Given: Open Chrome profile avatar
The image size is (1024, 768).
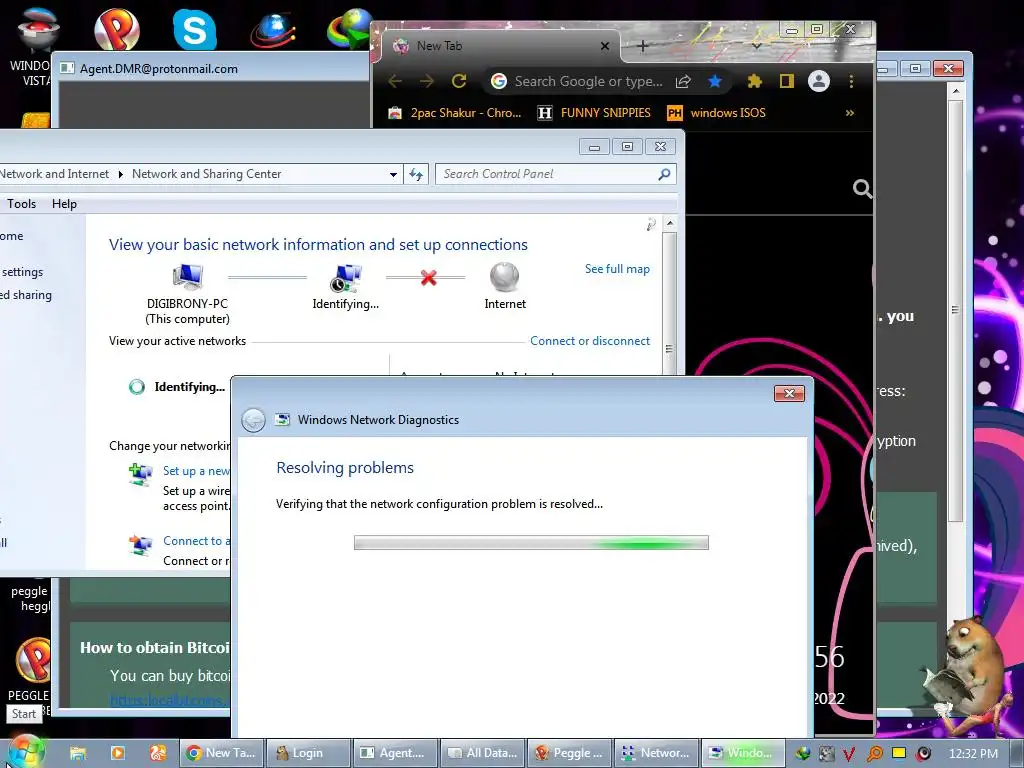Looking at the screenshot, I should (x=819, y=81).
